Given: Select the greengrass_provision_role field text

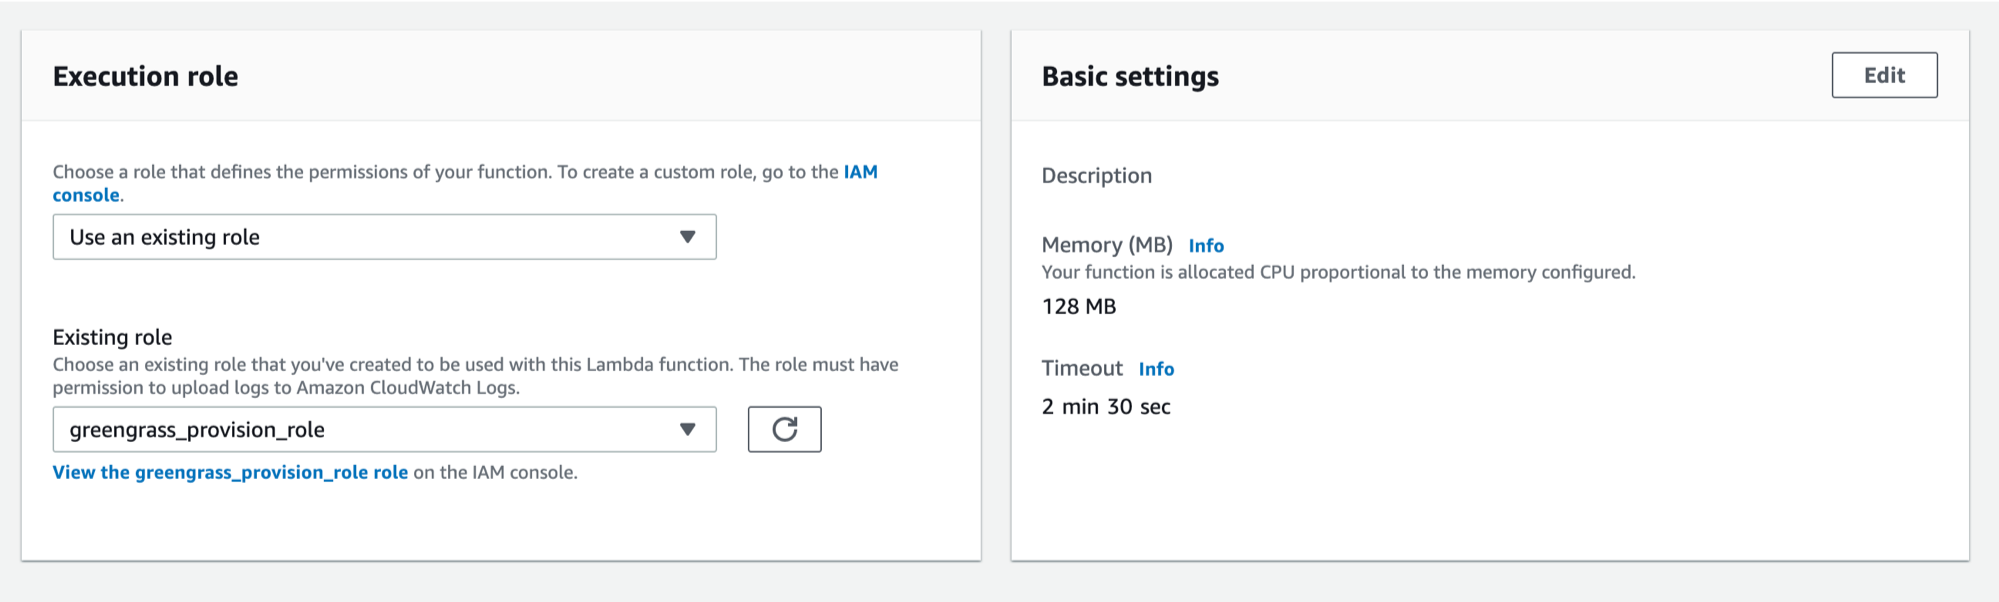Looking at the screenshot, I should (x=197, y=430).
